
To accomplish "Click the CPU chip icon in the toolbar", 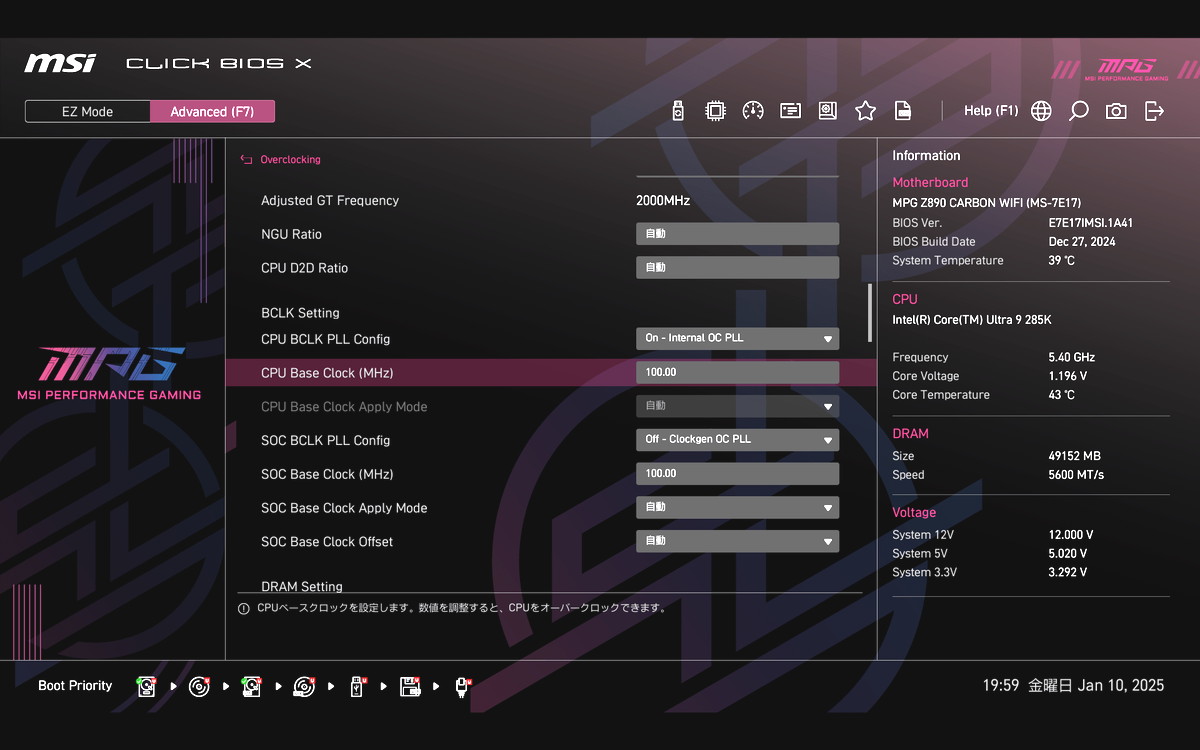I will [x=715, y=111].
